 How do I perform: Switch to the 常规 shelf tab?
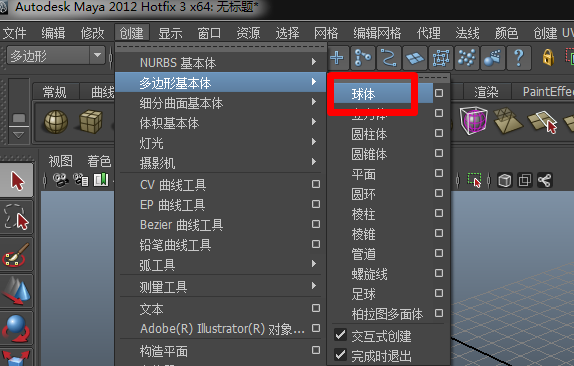click(x=55, y=92)
